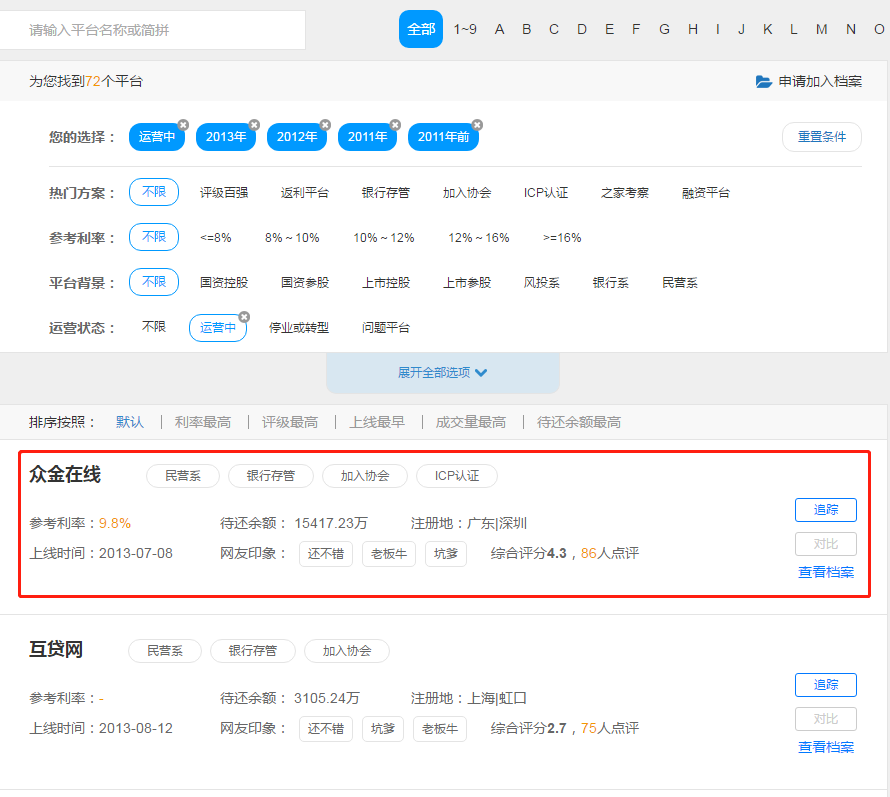Reset filters with 重置条件 button

pyautogui.click(x=821, y=137)
